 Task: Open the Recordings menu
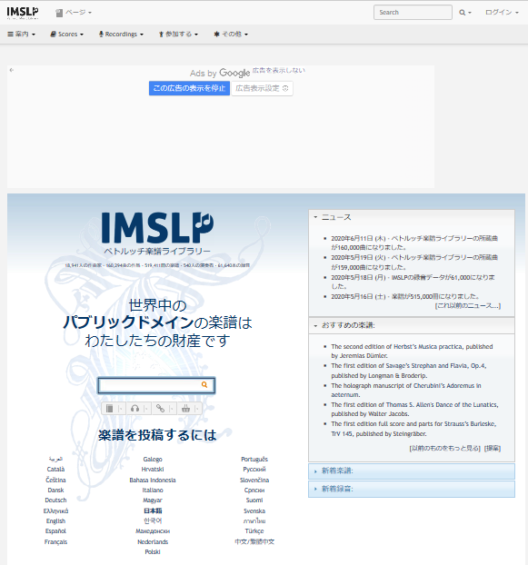pos(121,34)
